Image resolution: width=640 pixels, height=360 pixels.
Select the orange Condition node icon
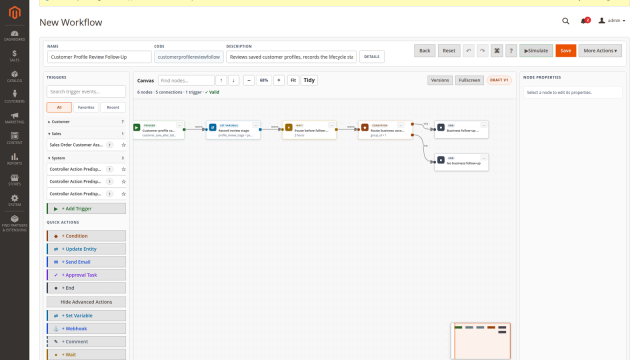[x=365, y=127]
